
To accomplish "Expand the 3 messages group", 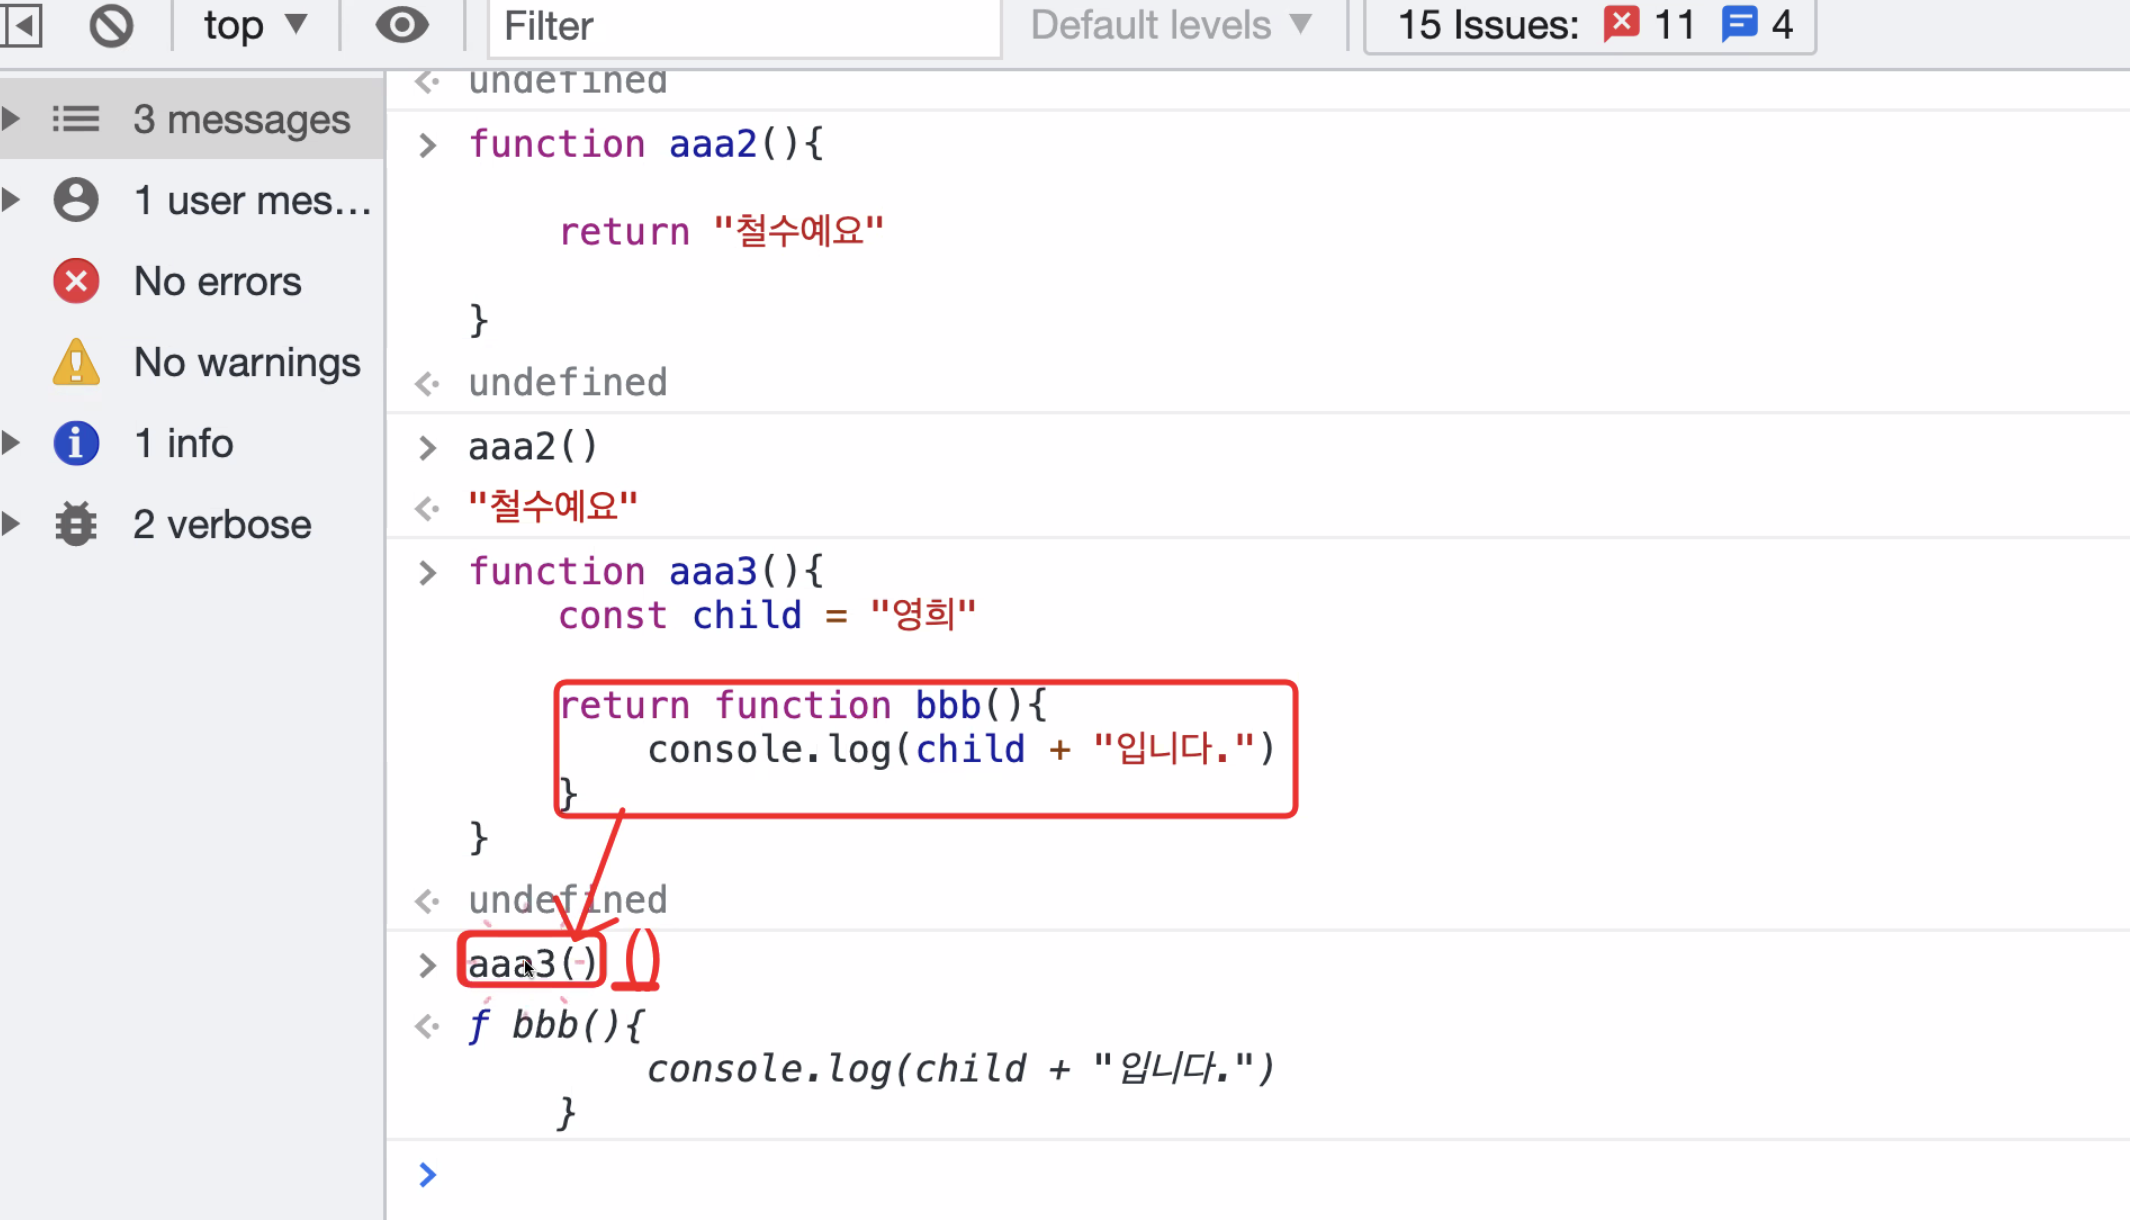I will pos(12,119).
